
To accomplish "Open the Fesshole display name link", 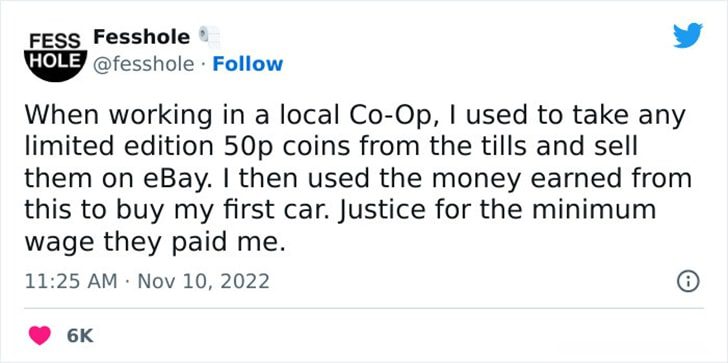I will [142, 37].
